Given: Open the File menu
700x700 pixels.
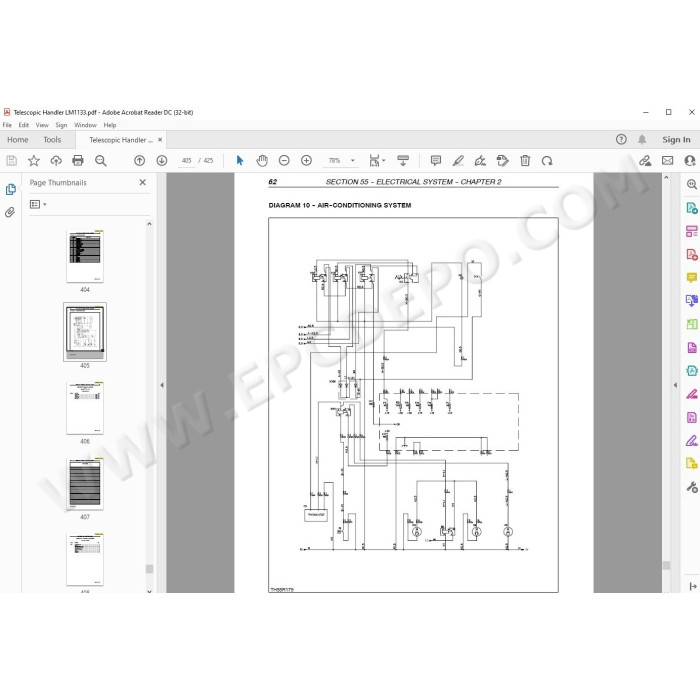Looking at the screenshot, I should pyautogui.click(x=8, y=125).
